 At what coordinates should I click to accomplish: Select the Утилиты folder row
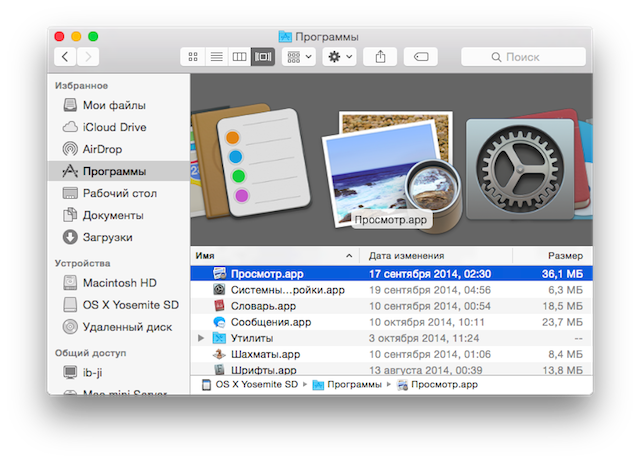pyautogui.click(x=391, y=338)
